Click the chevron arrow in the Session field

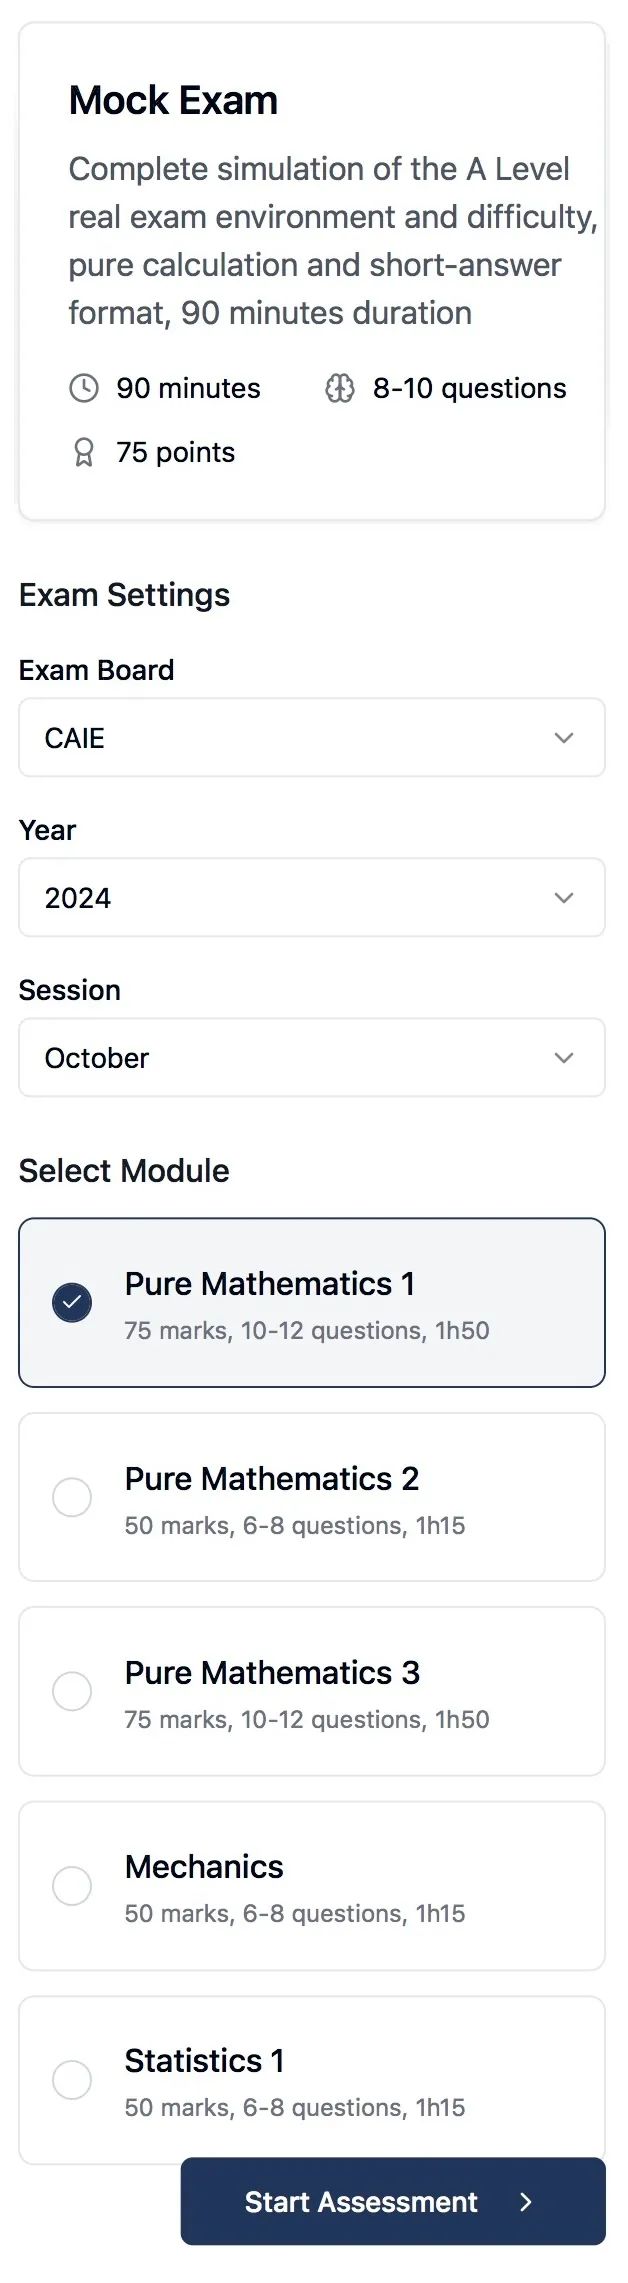point(564,1058)
